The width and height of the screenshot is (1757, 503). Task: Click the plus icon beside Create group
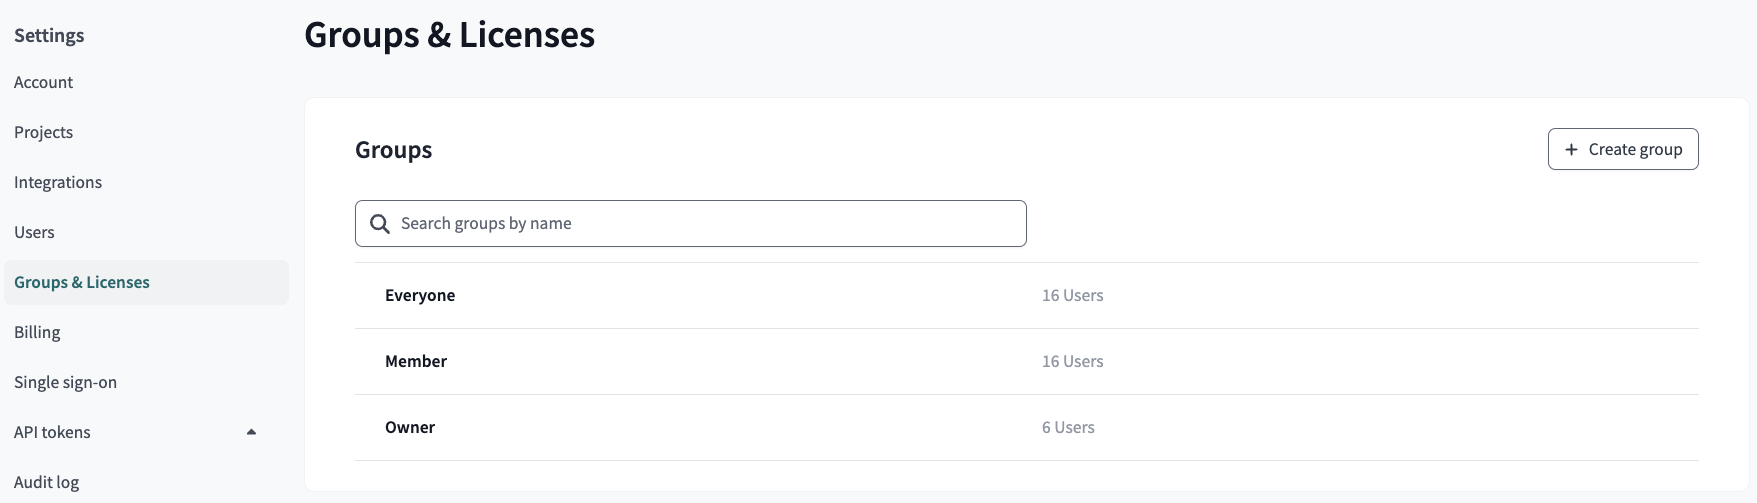pyautogui.click(x=1571, y=149)
